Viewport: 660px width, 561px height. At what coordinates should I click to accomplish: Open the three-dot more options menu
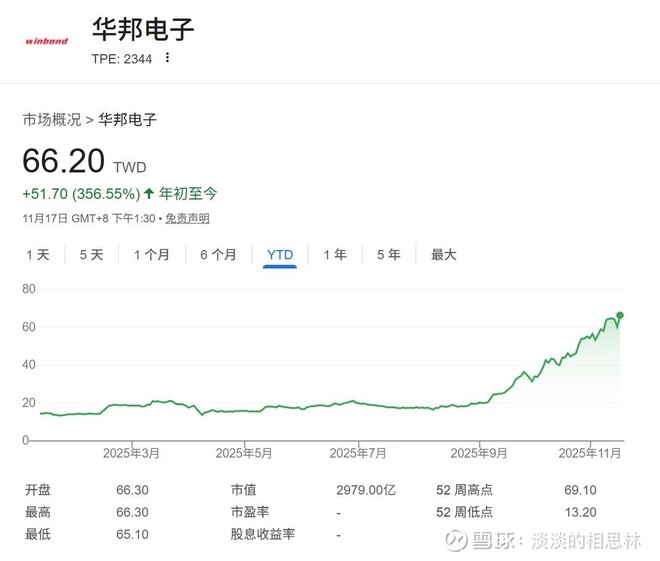click(x=168, y=58)
